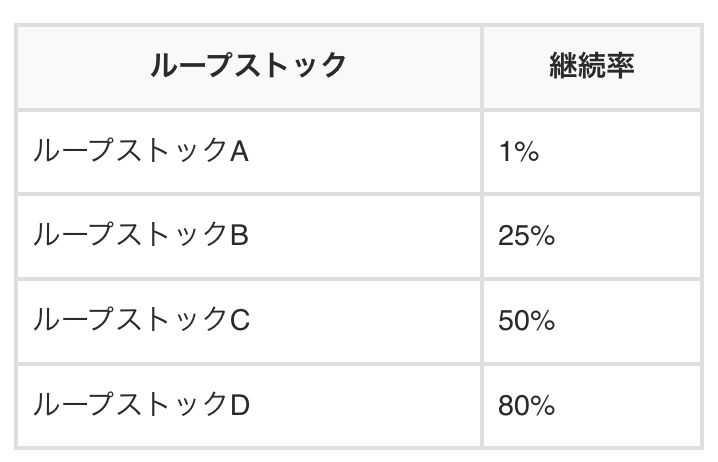Viewport: 718px width, 462px height.
Task: Select the ループストックA name cell
Action: 141,151
